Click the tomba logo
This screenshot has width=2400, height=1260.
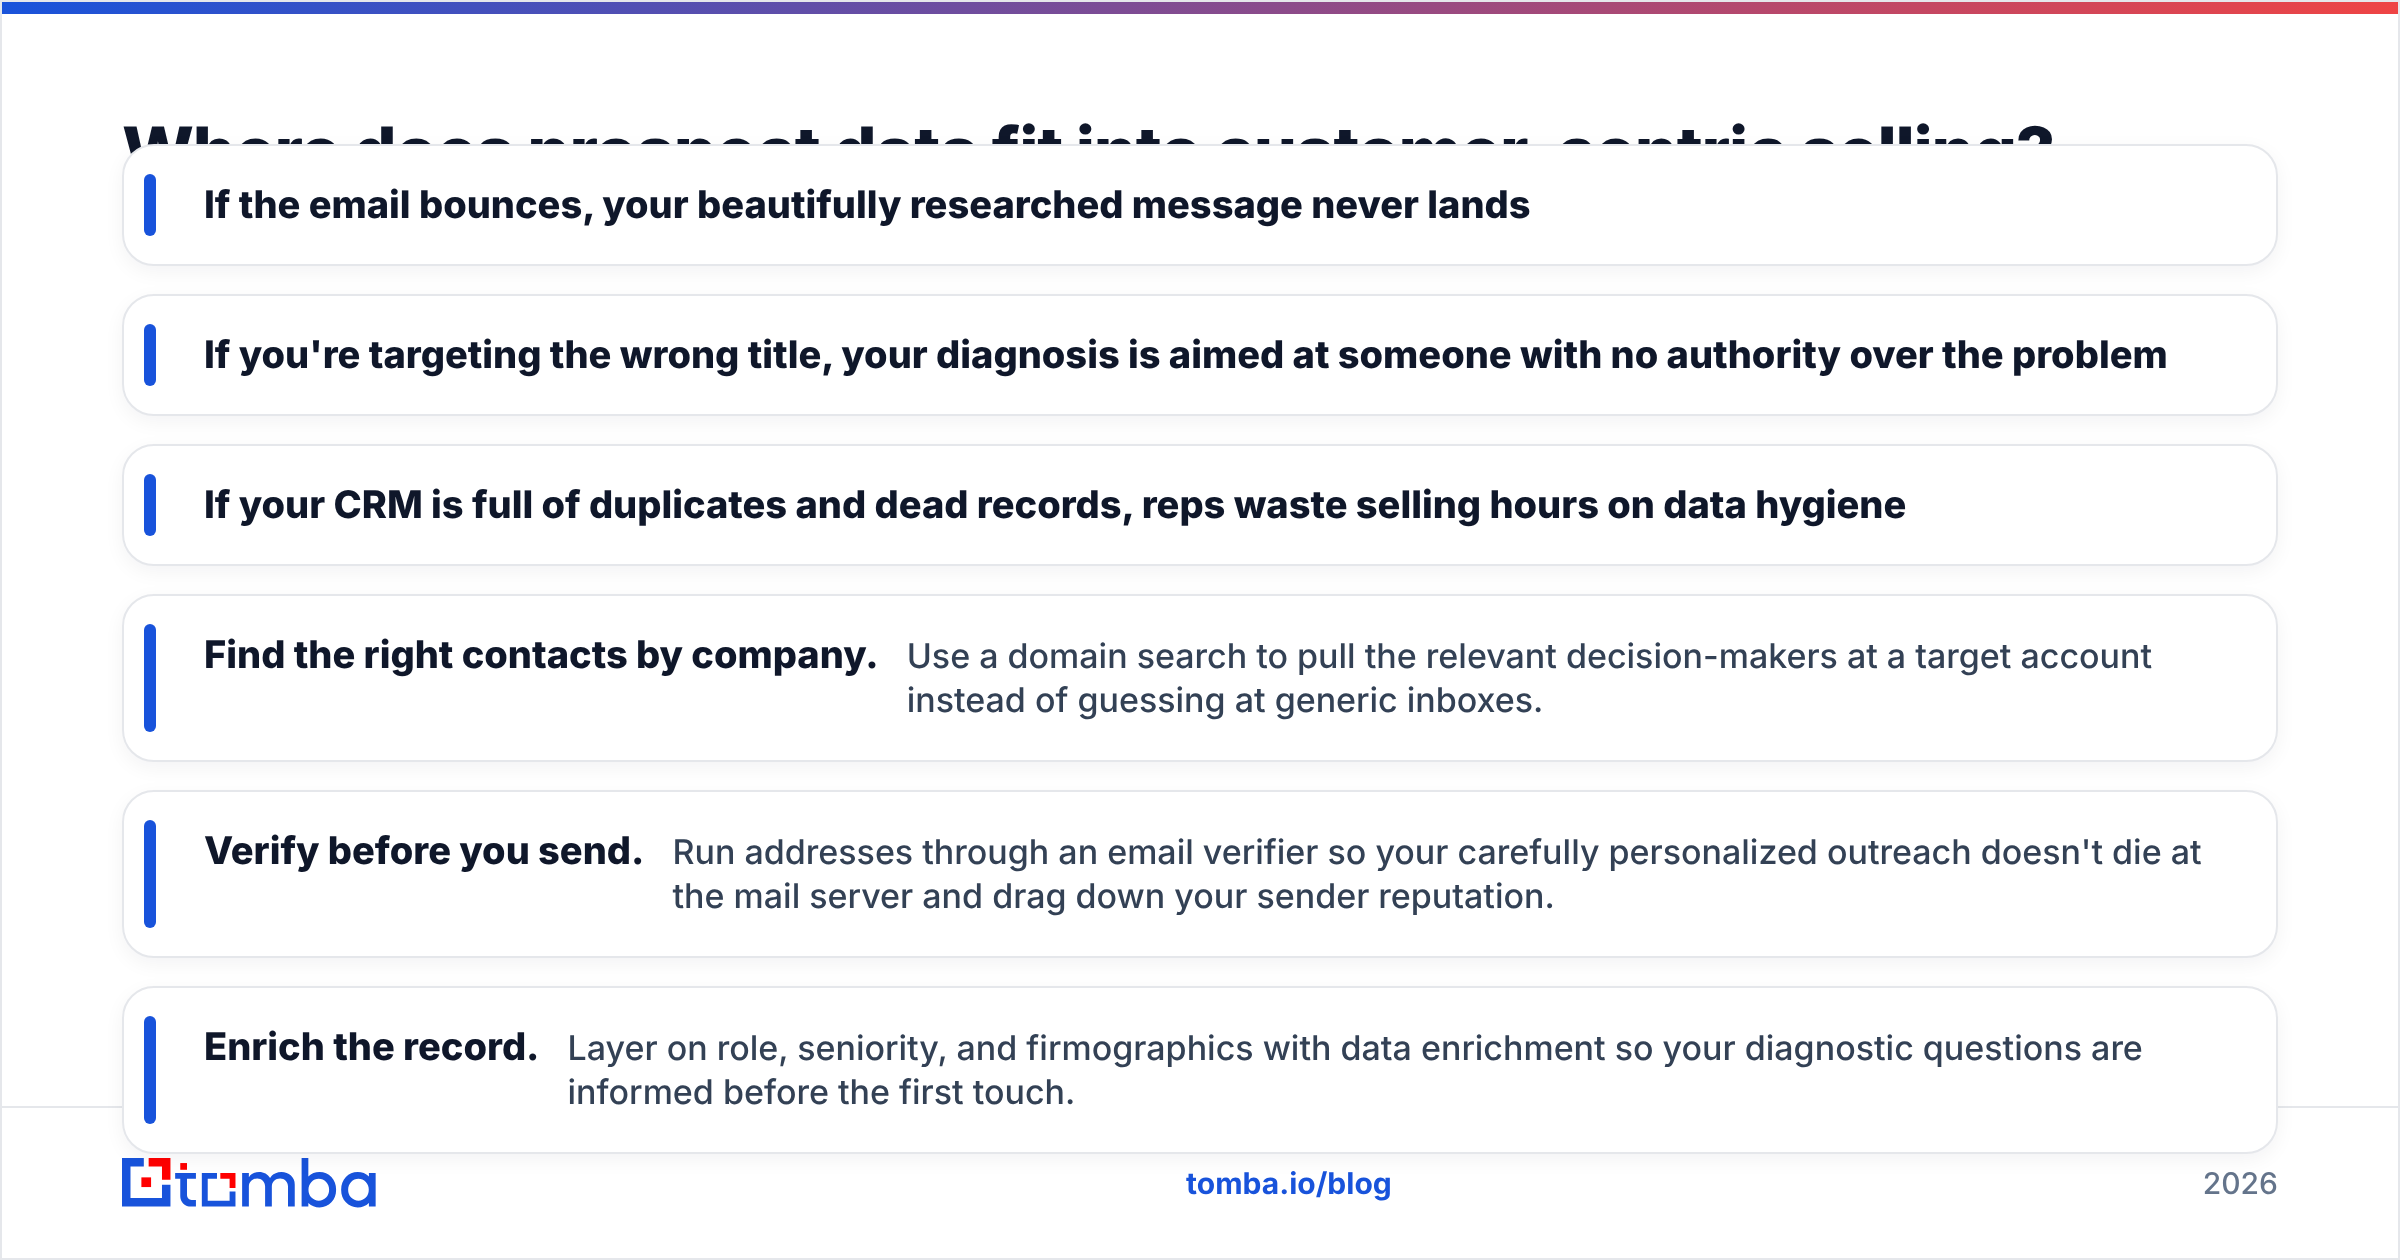coord(249,1183)
